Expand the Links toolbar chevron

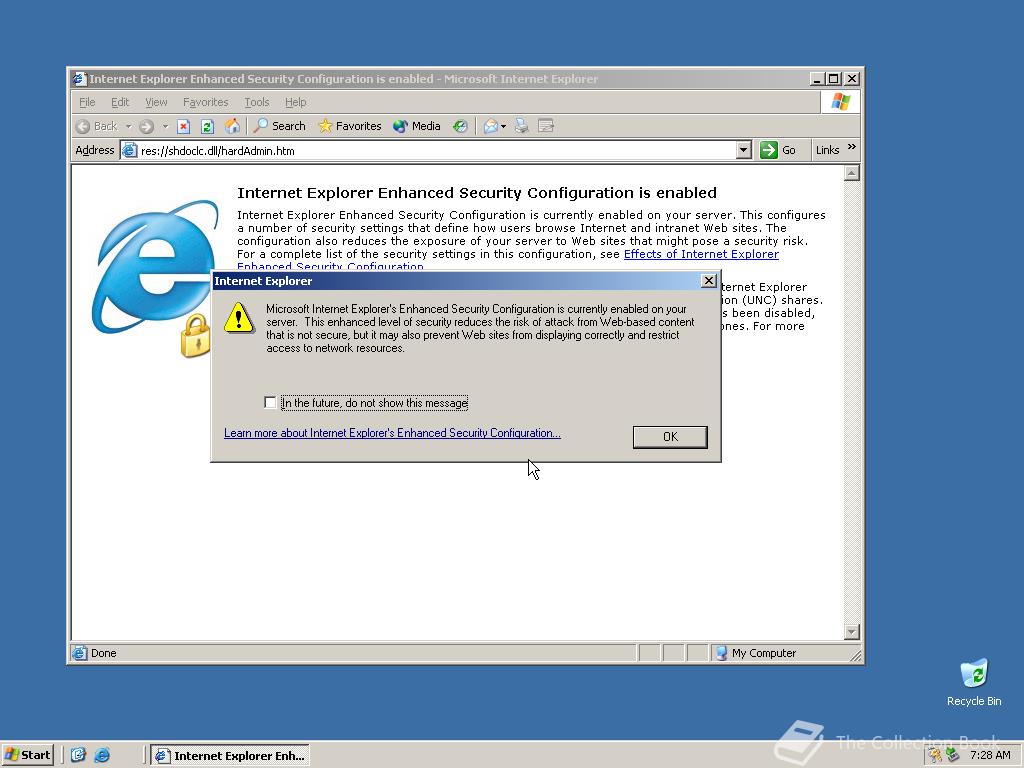click(852, 148)
